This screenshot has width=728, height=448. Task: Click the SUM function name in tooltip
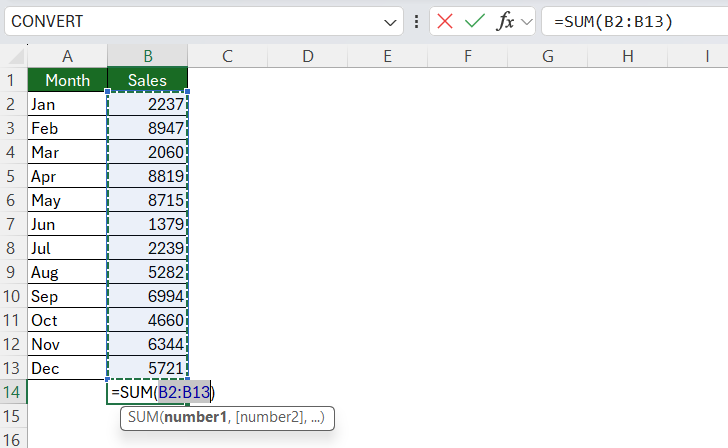pyautogui.click(x=143, y=417)
